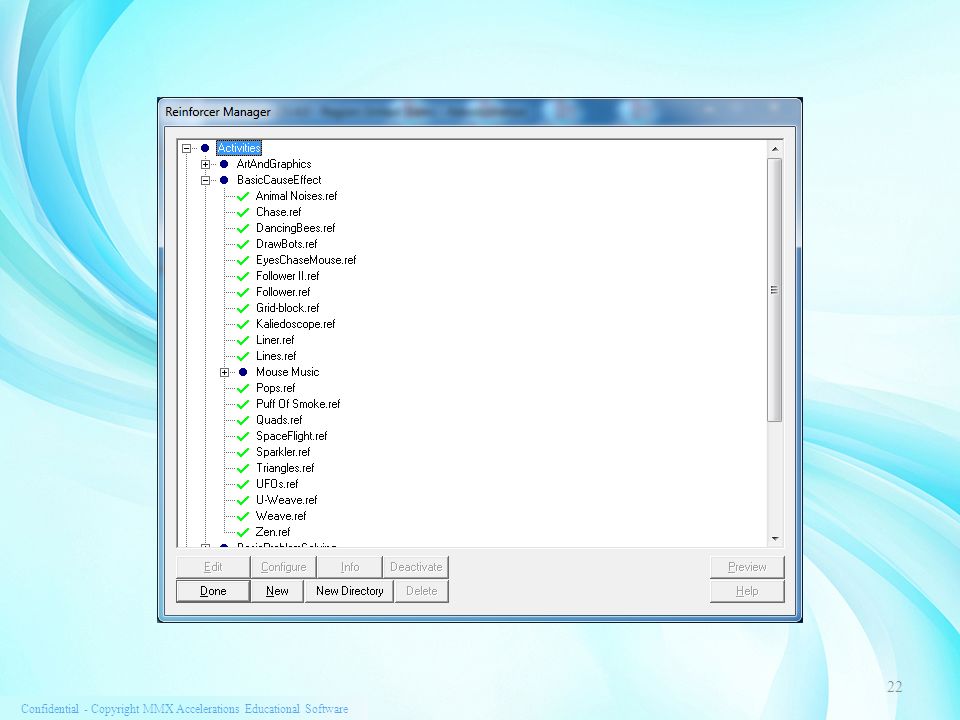Viewport: 960px width, 720px height.
Task: Click the green checkmark of Liner.ref
Action: pos(243,340)
